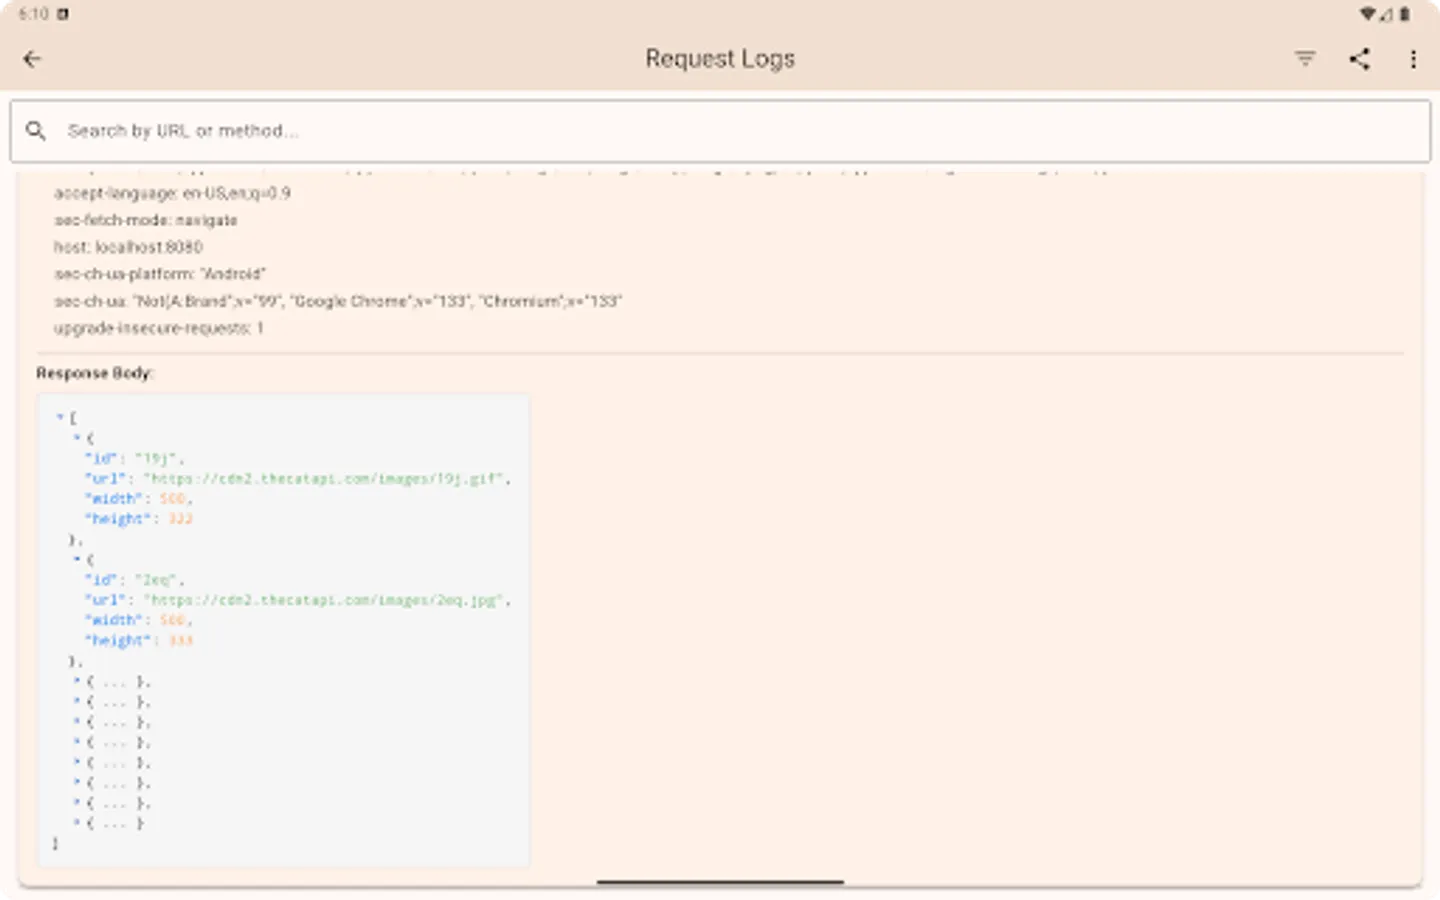Open the three-dot overflow menu
Image resolution: width=1440 pixels, height=900 pixels.
pos(1413,59)
